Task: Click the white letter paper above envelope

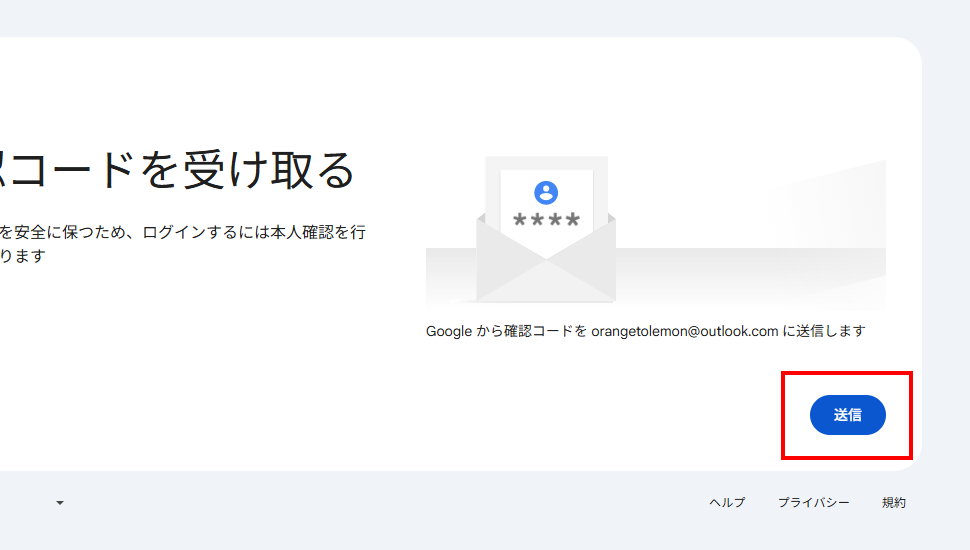Action: (546, 180)
